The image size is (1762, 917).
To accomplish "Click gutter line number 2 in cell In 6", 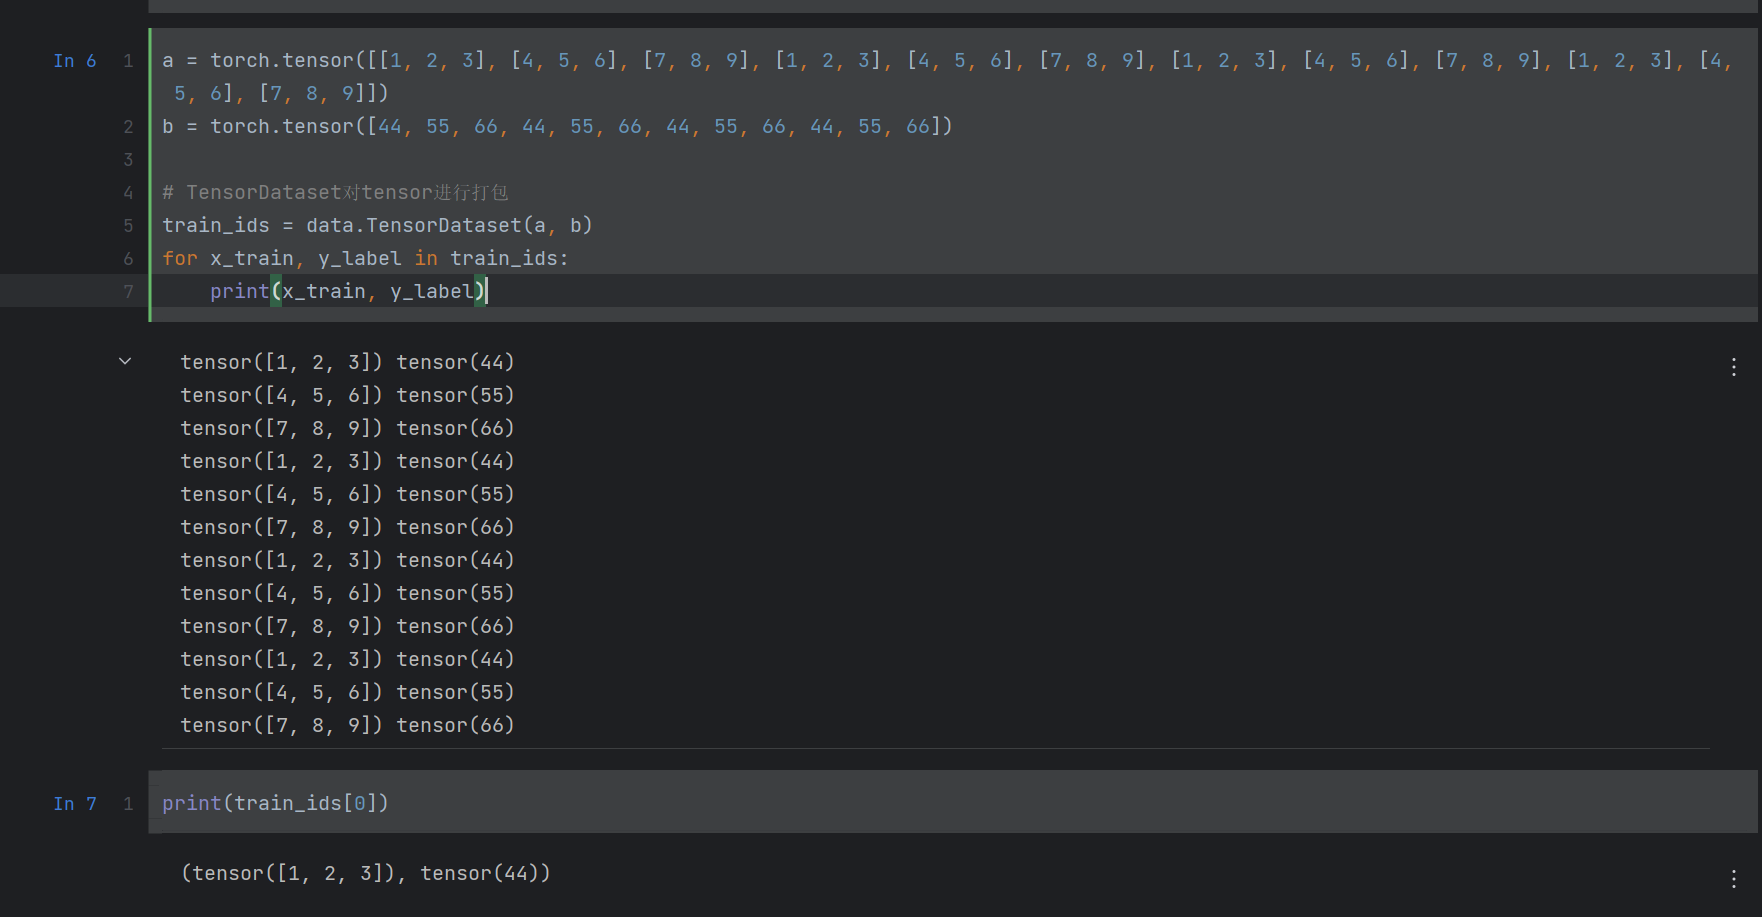I will pos(128,127).
